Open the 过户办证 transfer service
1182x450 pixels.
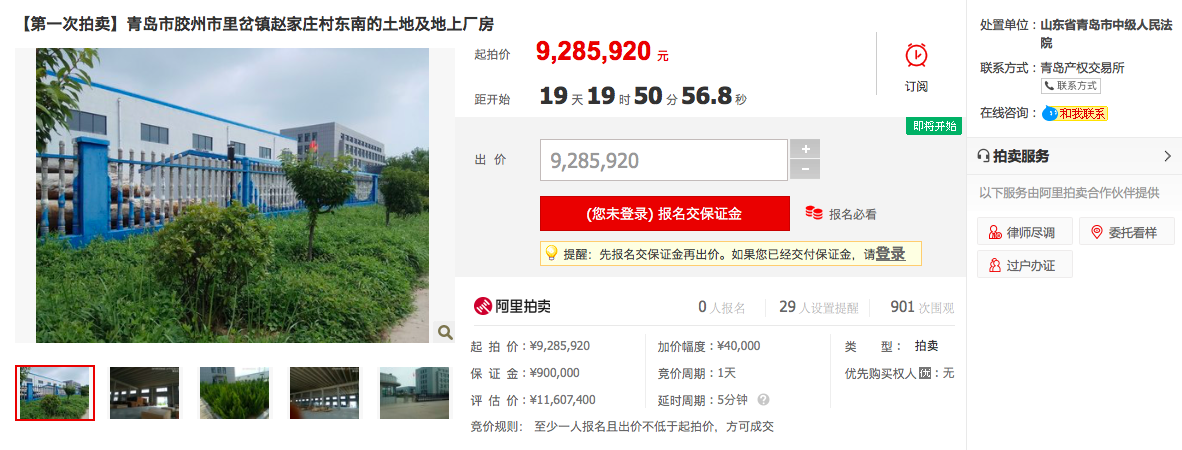(x=1024, y=265)
